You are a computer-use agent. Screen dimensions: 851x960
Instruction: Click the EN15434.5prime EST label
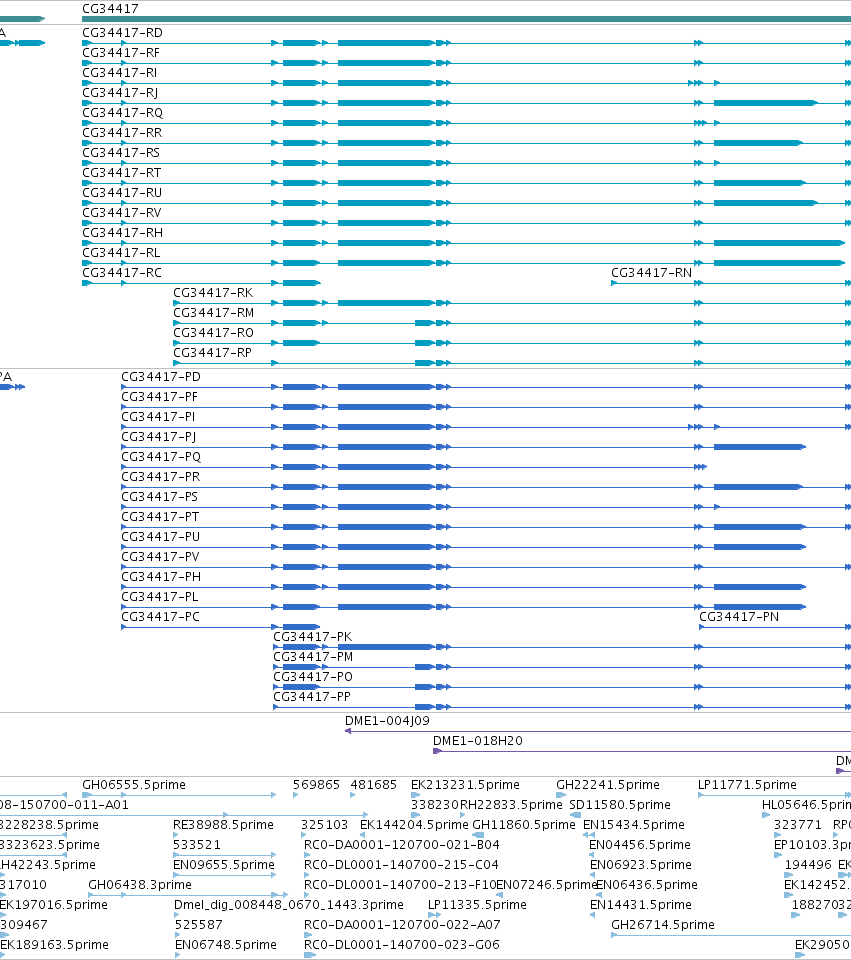[634, 825]
